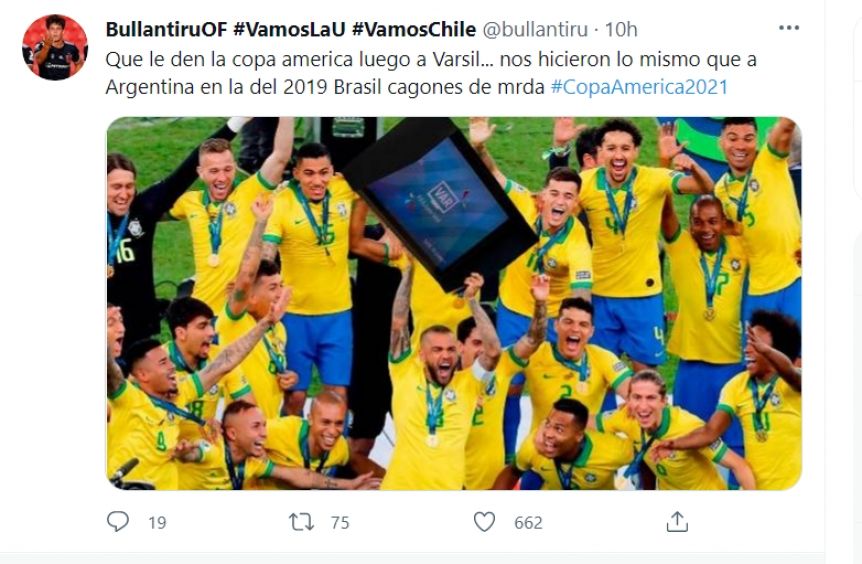The image size is (862, 564).
Task: Click the share upload icon
Action: click(x=677, y=522)
